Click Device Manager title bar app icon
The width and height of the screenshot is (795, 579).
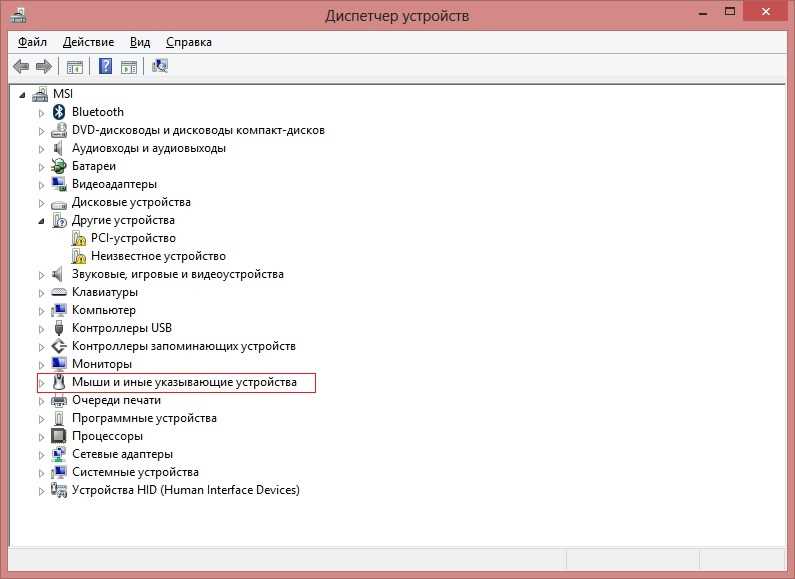pyautogui.click(x=18, y=15)
